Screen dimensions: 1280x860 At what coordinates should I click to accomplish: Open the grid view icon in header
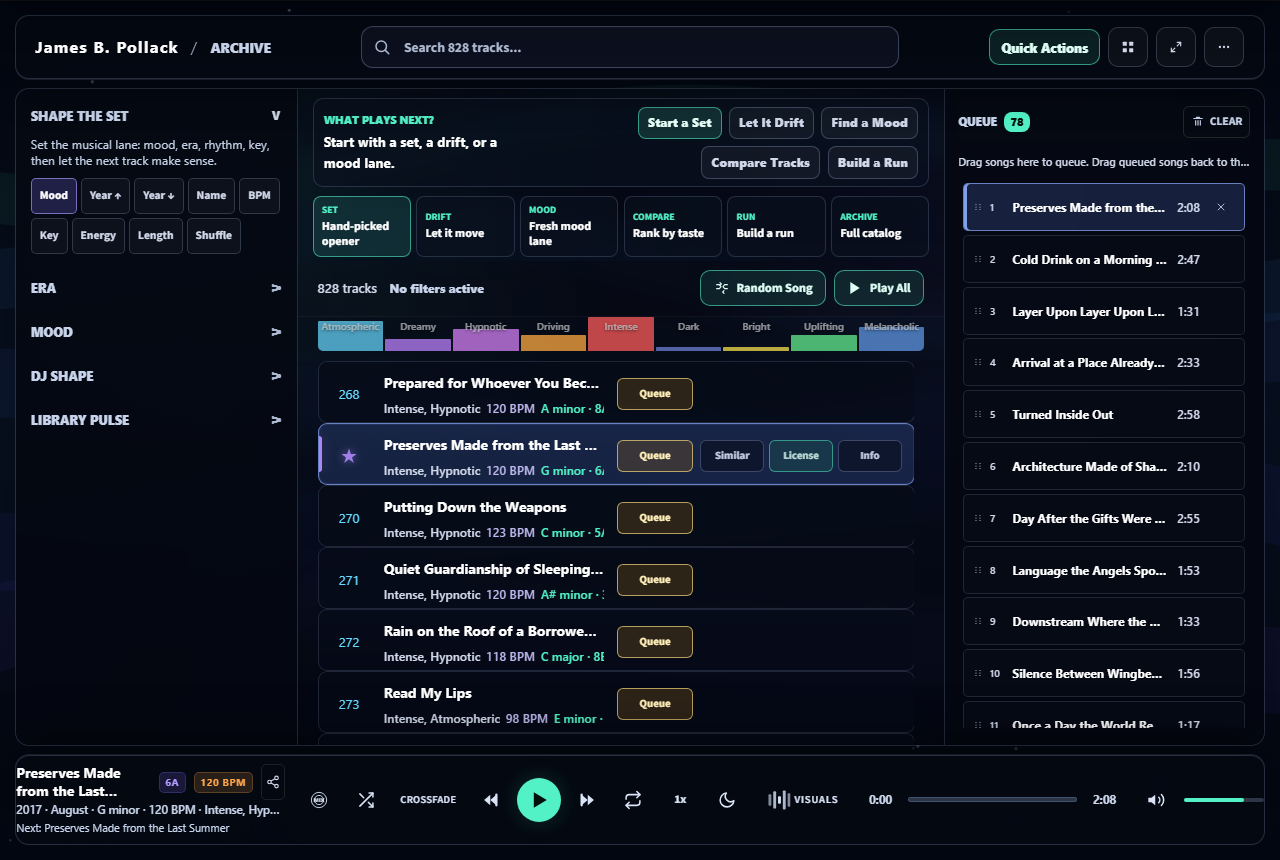point(1128,47)
